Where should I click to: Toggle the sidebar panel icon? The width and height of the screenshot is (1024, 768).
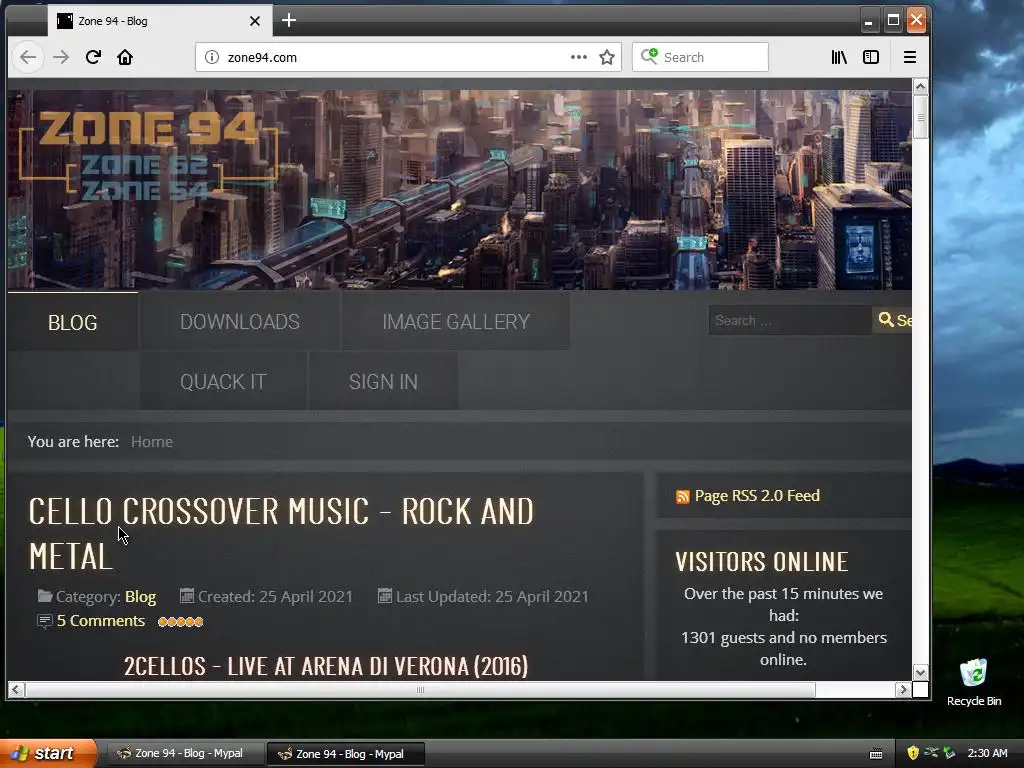[871, 57]
